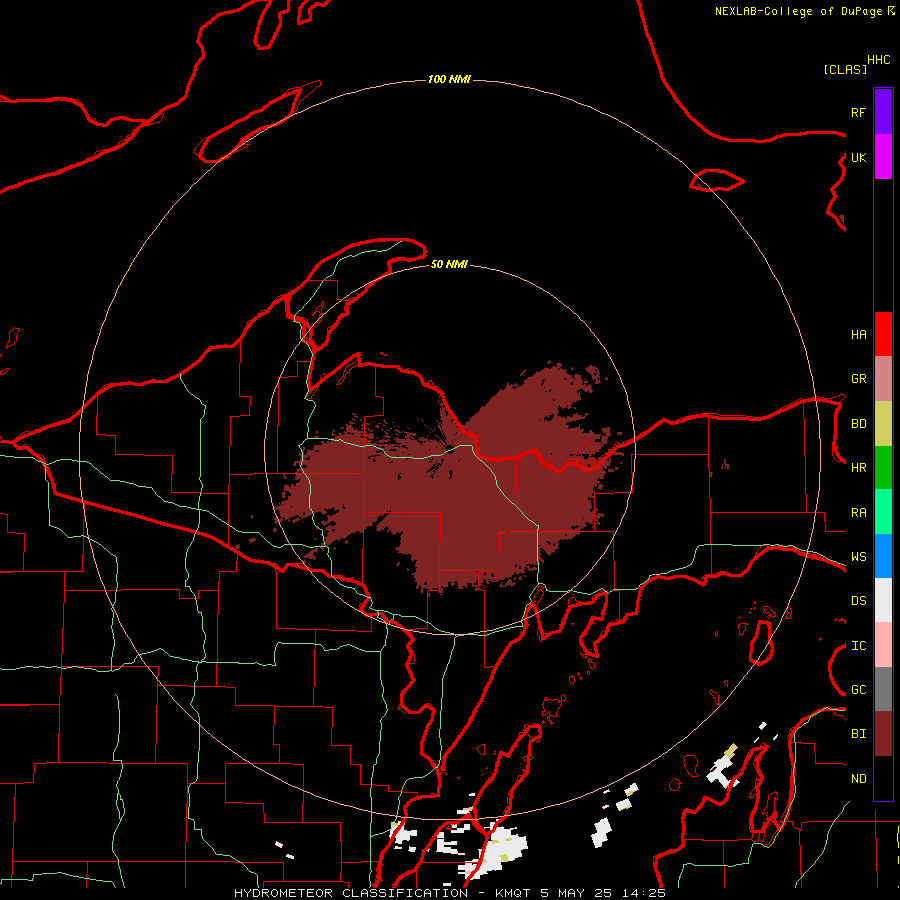Click the ND black legend swatch
The height and width of the screenshot is (900, 900).
pyautogui.click(x=883, y=778)
